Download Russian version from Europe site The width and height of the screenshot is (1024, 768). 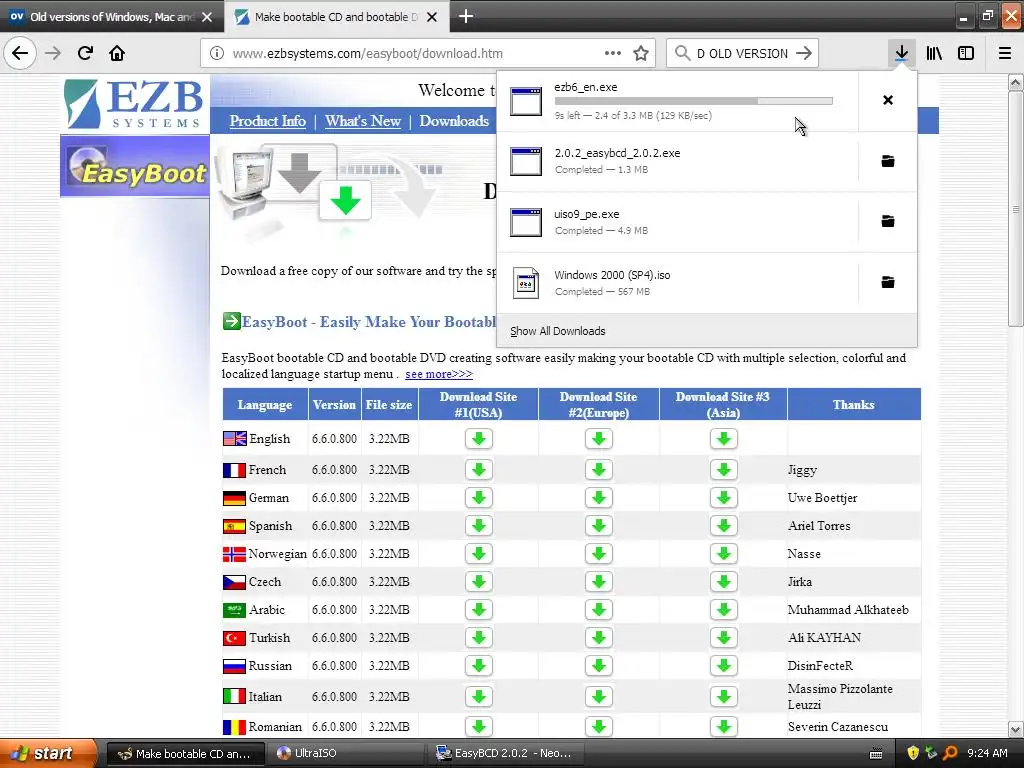pyautogui.click(x=599, y=666)
